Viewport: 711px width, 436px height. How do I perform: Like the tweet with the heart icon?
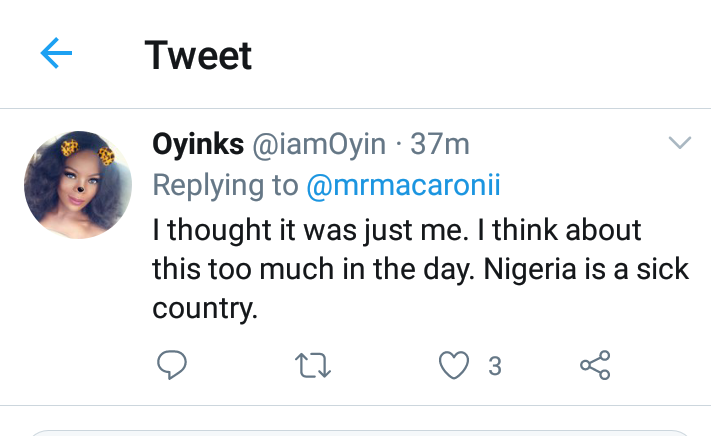point(455,366)
